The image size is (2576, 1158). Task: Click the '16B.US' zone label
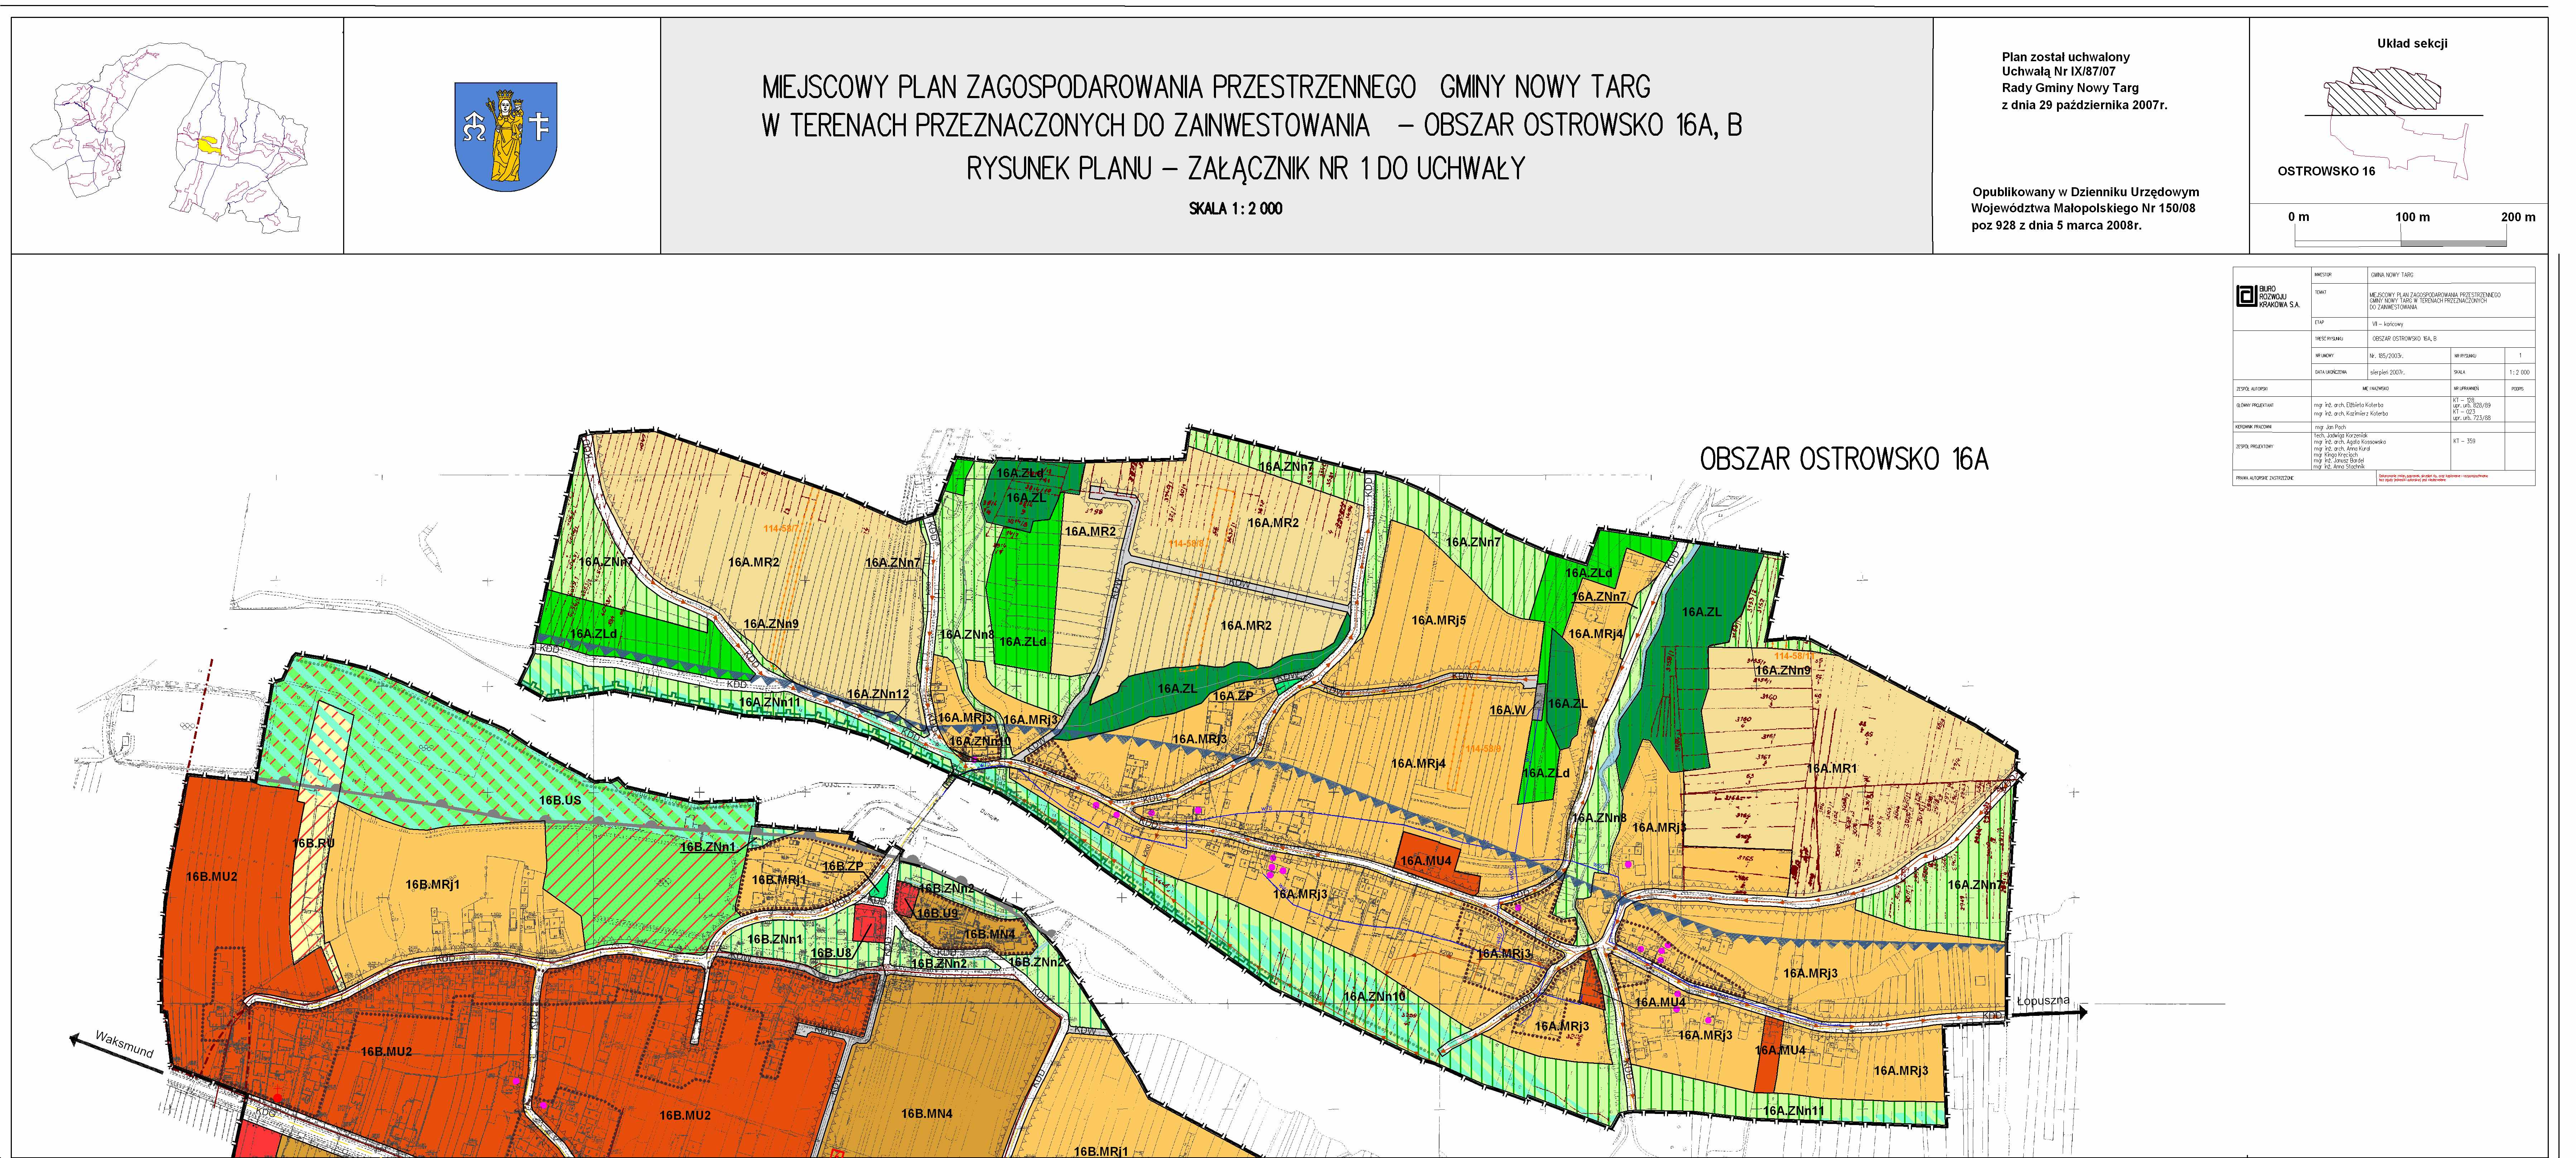pos(560,801)
